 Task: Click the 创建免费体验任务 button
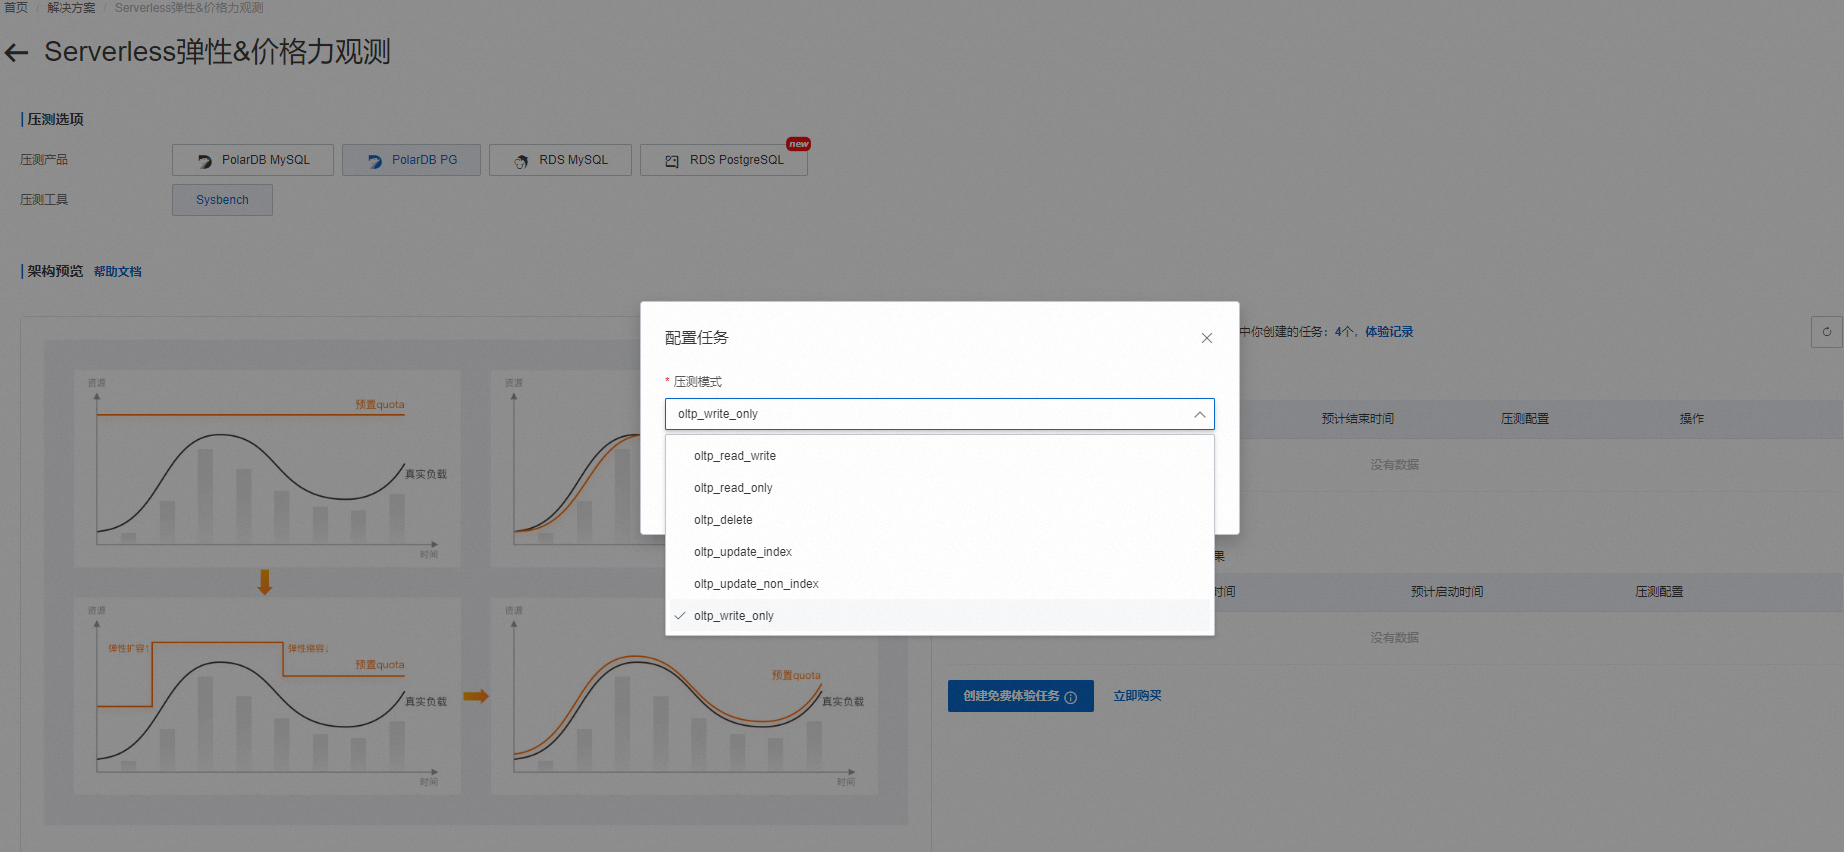coord(1021,696)
